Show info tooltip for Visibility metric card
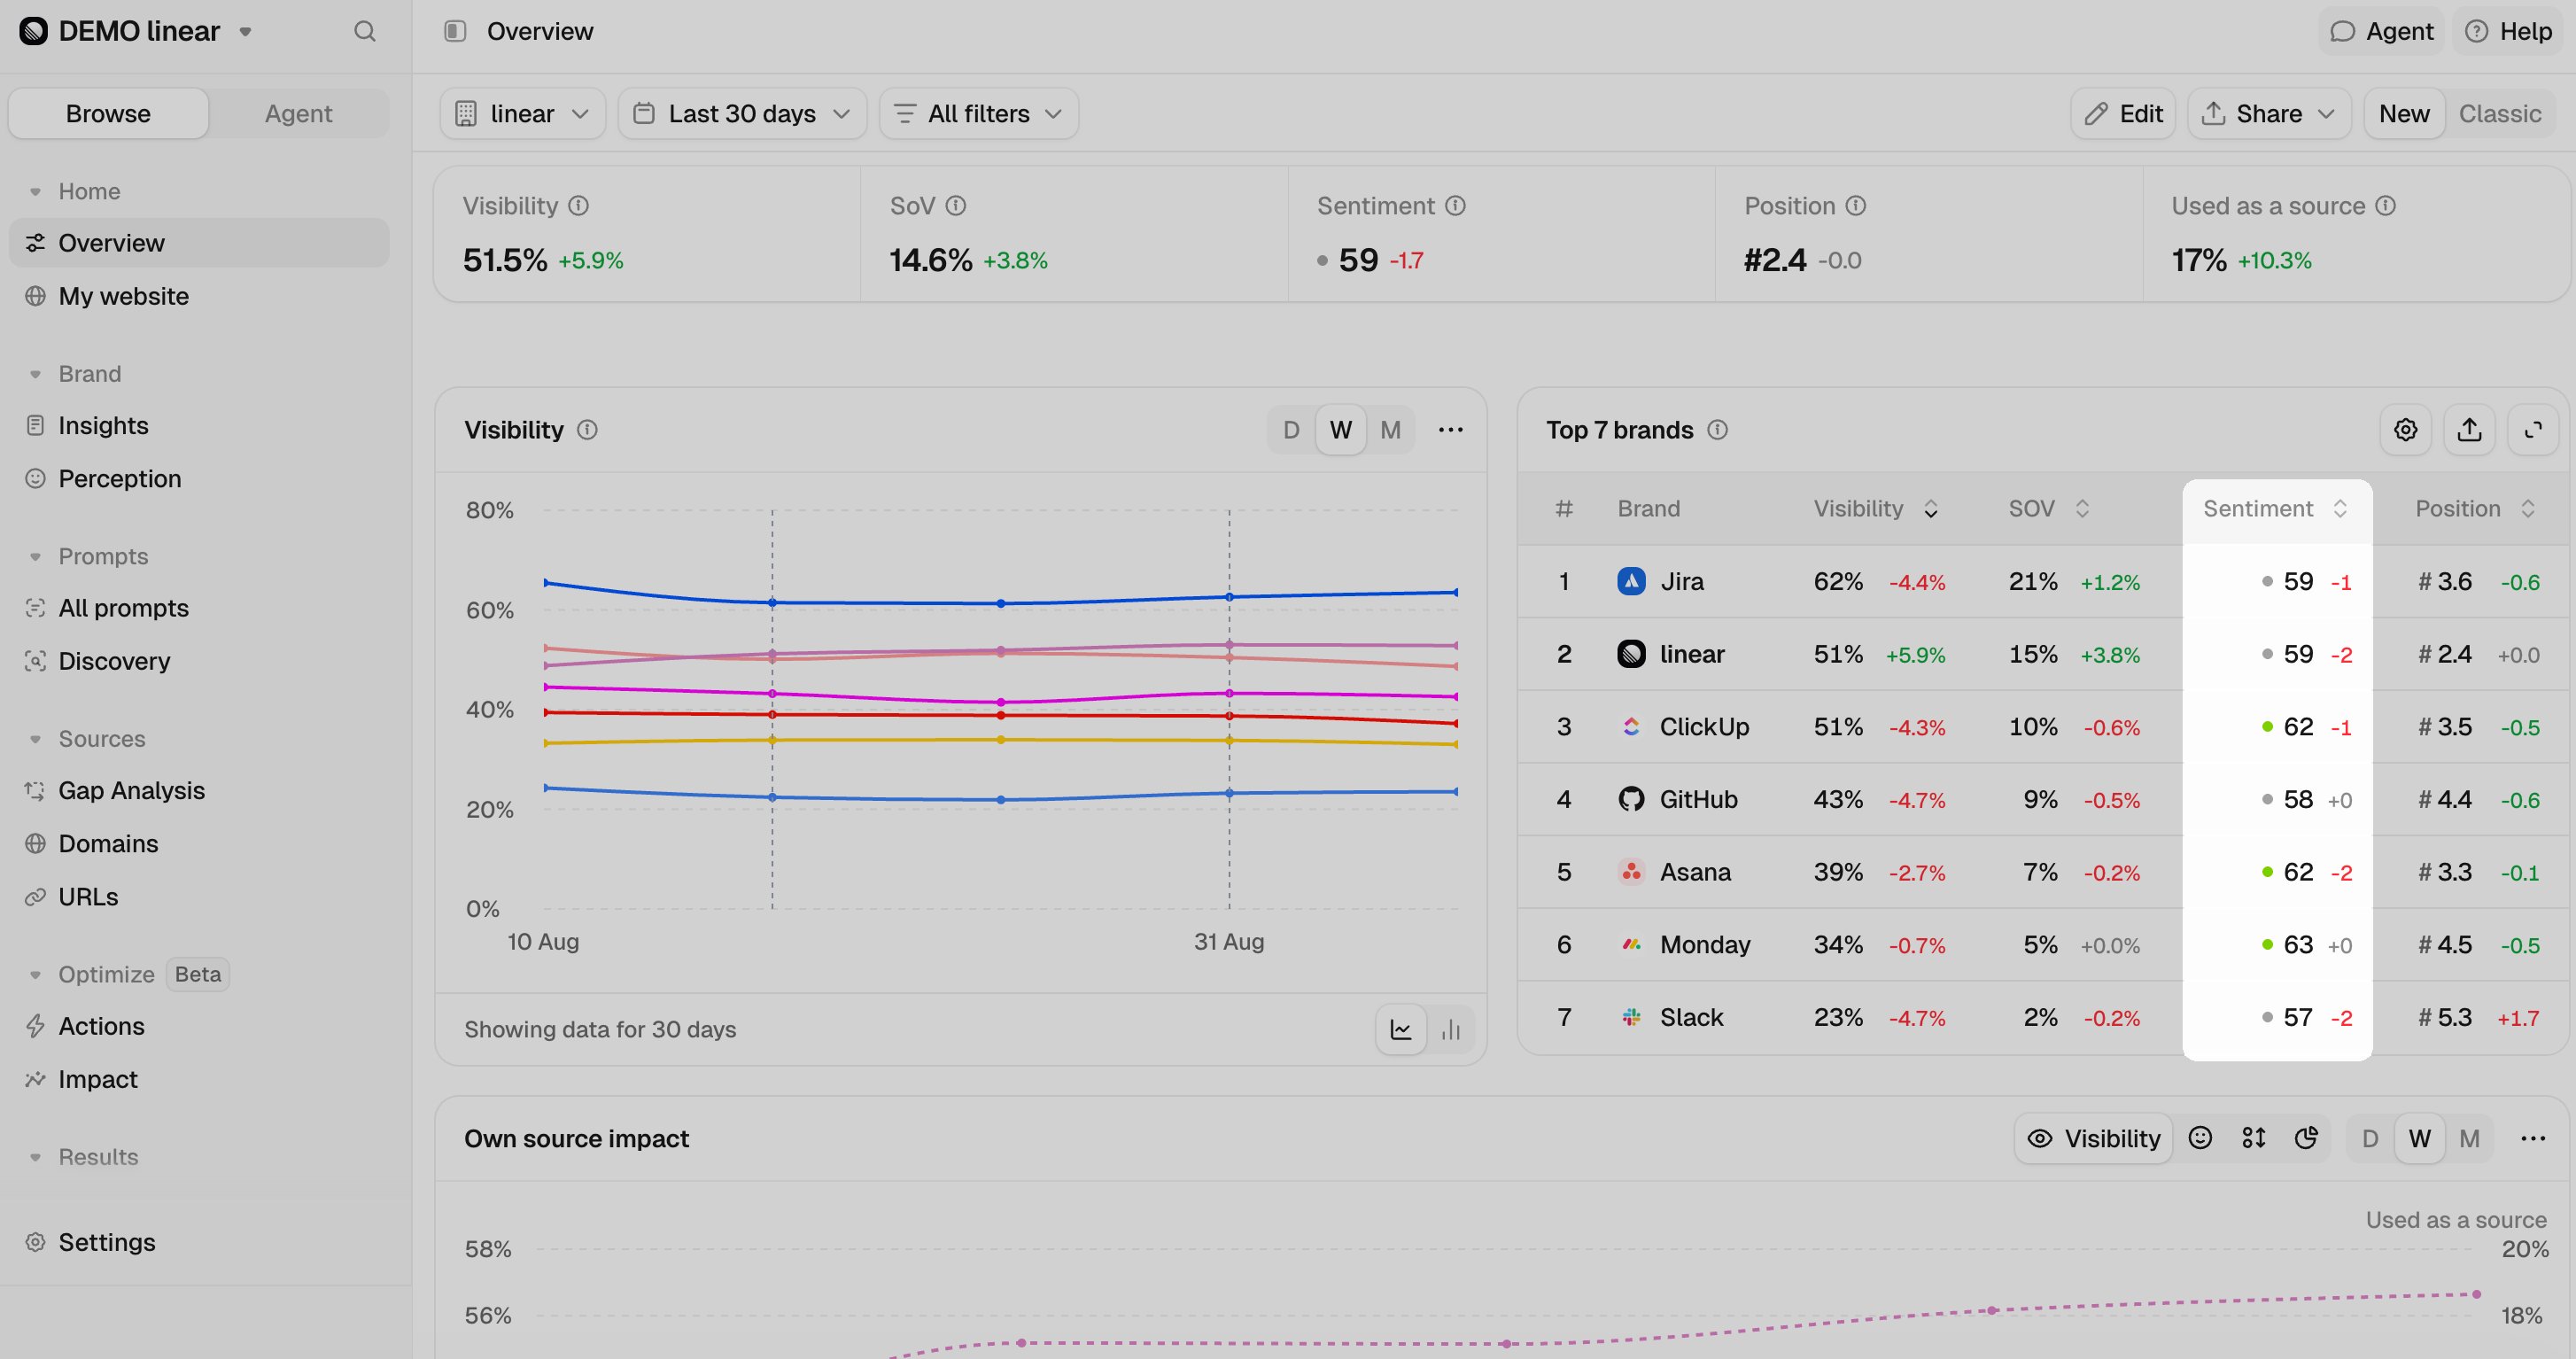The width and height of the screenshot is (2576, 1359). coord(579,205)
